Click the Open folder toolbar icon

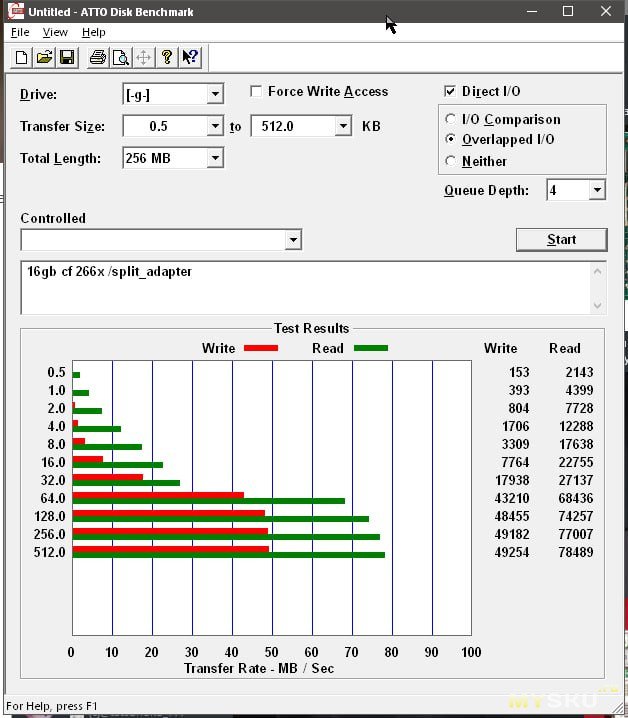(44, 57)
